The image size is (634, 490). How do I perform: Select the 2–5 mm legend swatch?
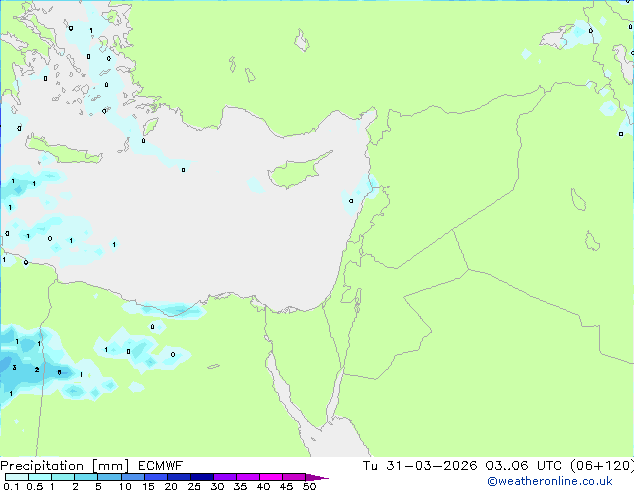(86, 477)
